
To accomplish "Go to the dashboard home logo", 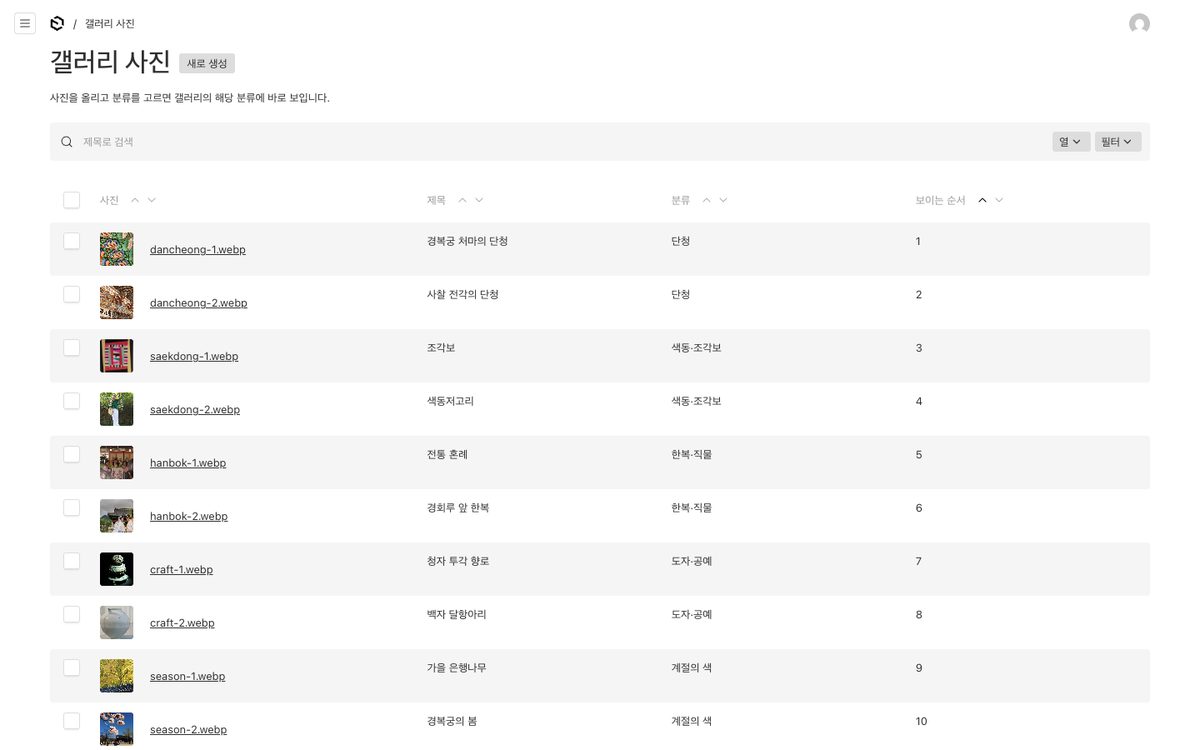I will coord(57,23).
